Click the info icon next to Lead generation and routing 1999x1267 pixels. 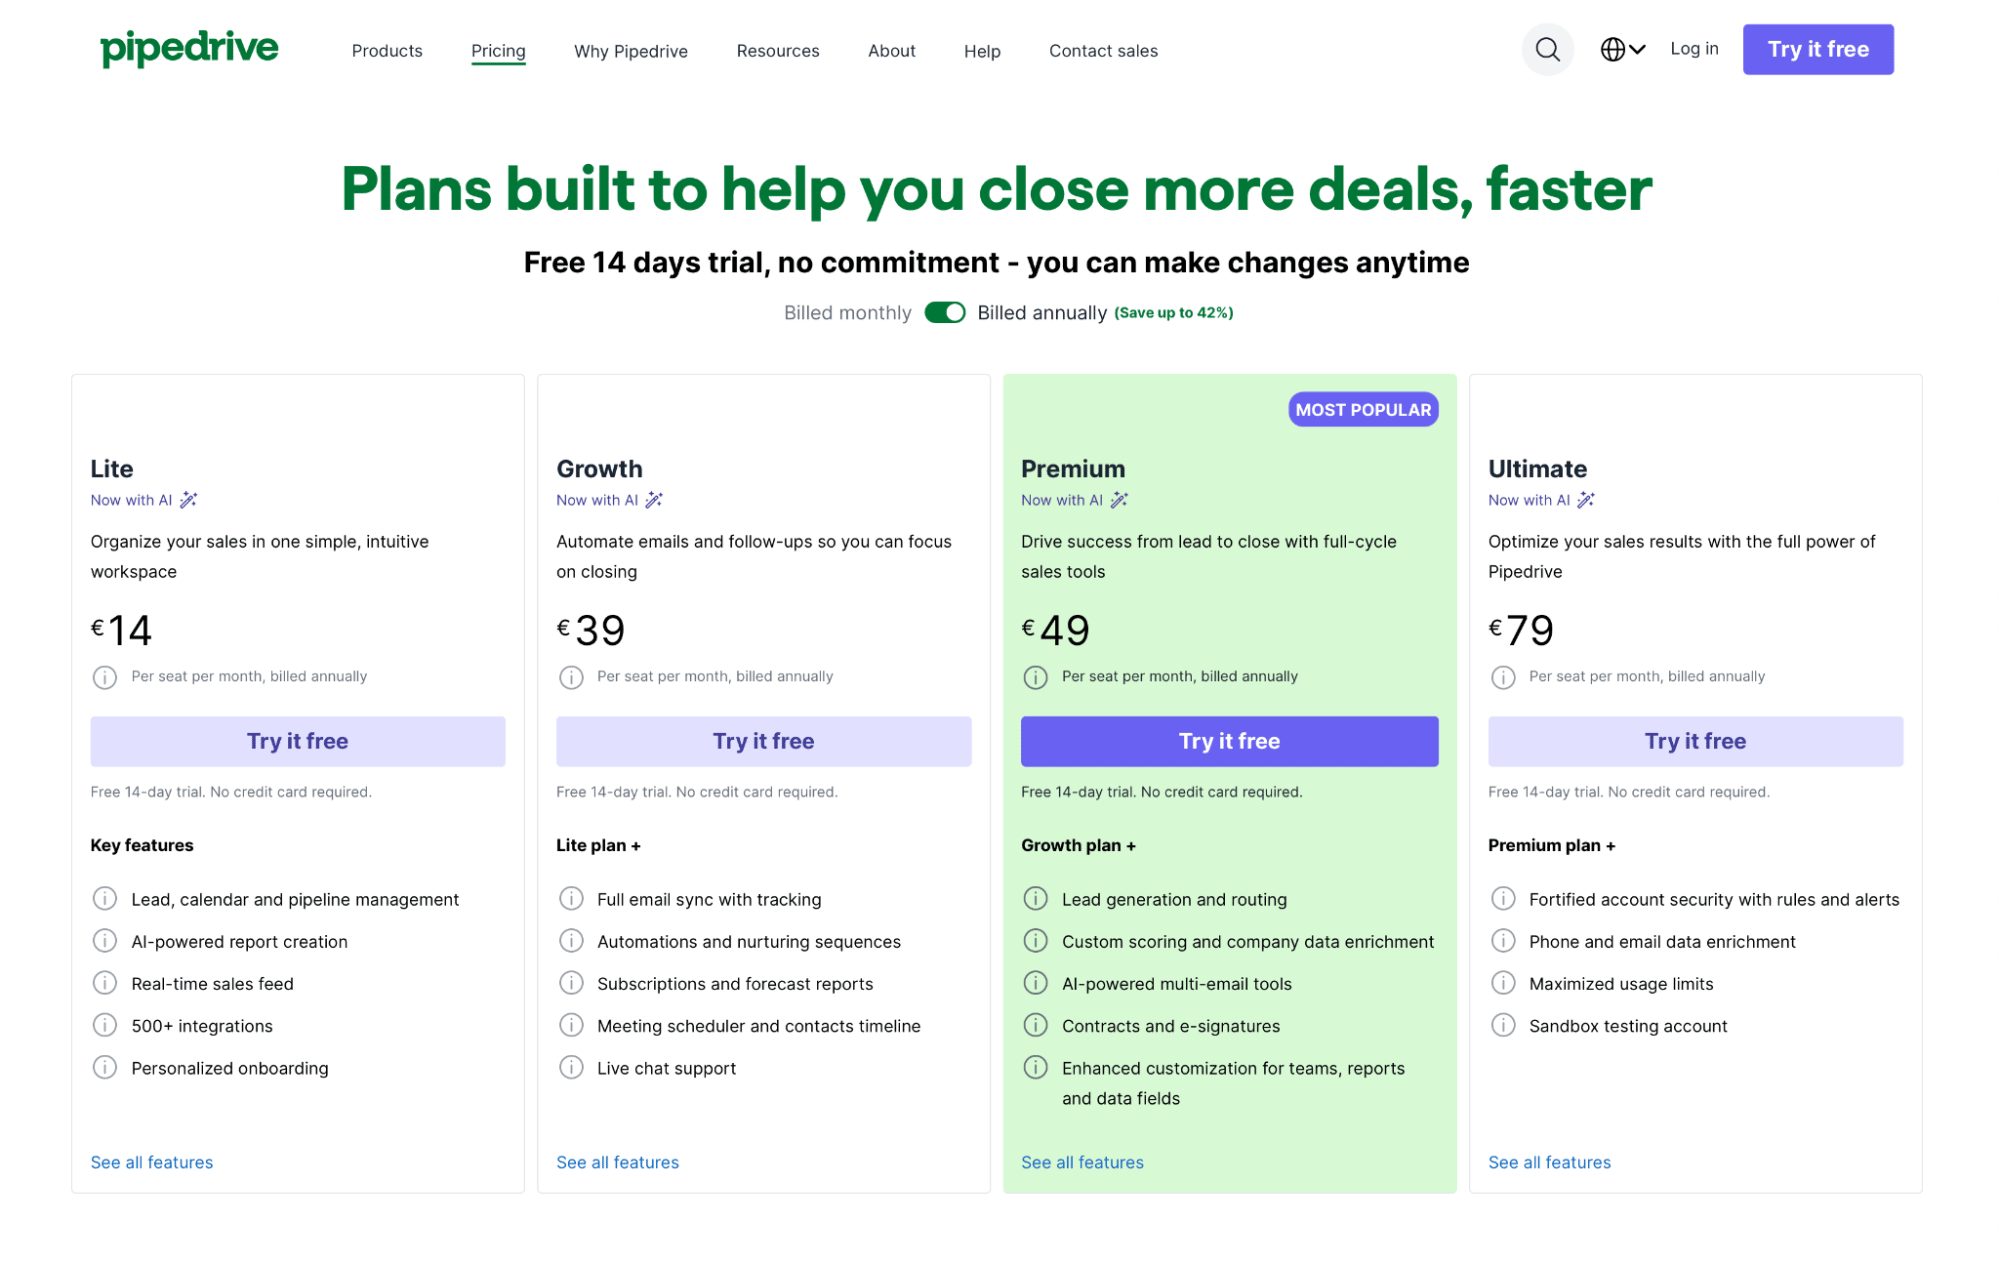click(1036, 898)
